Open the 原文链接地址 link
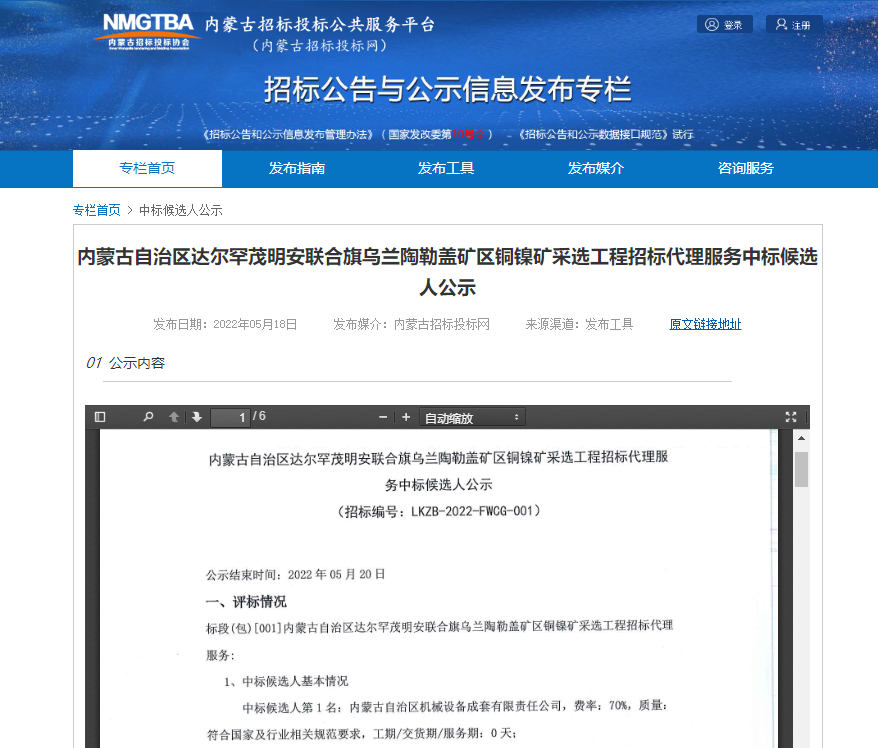The height and width of the screenshot is (748, 878). [705, 324]
